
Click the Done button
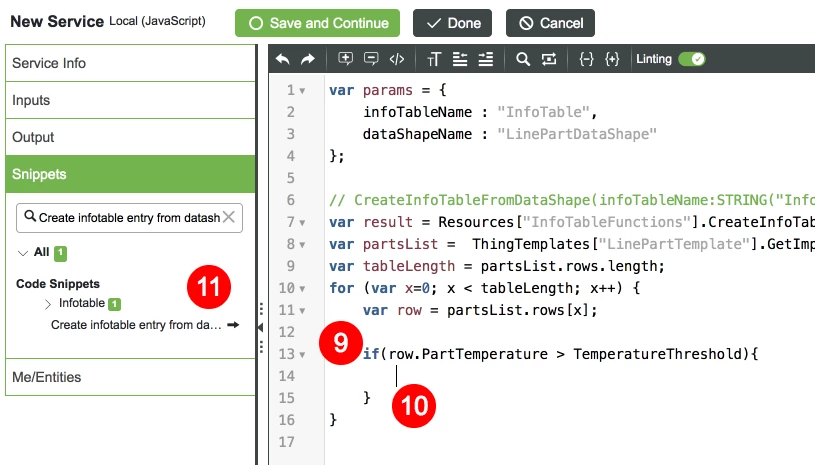(452, 23)
